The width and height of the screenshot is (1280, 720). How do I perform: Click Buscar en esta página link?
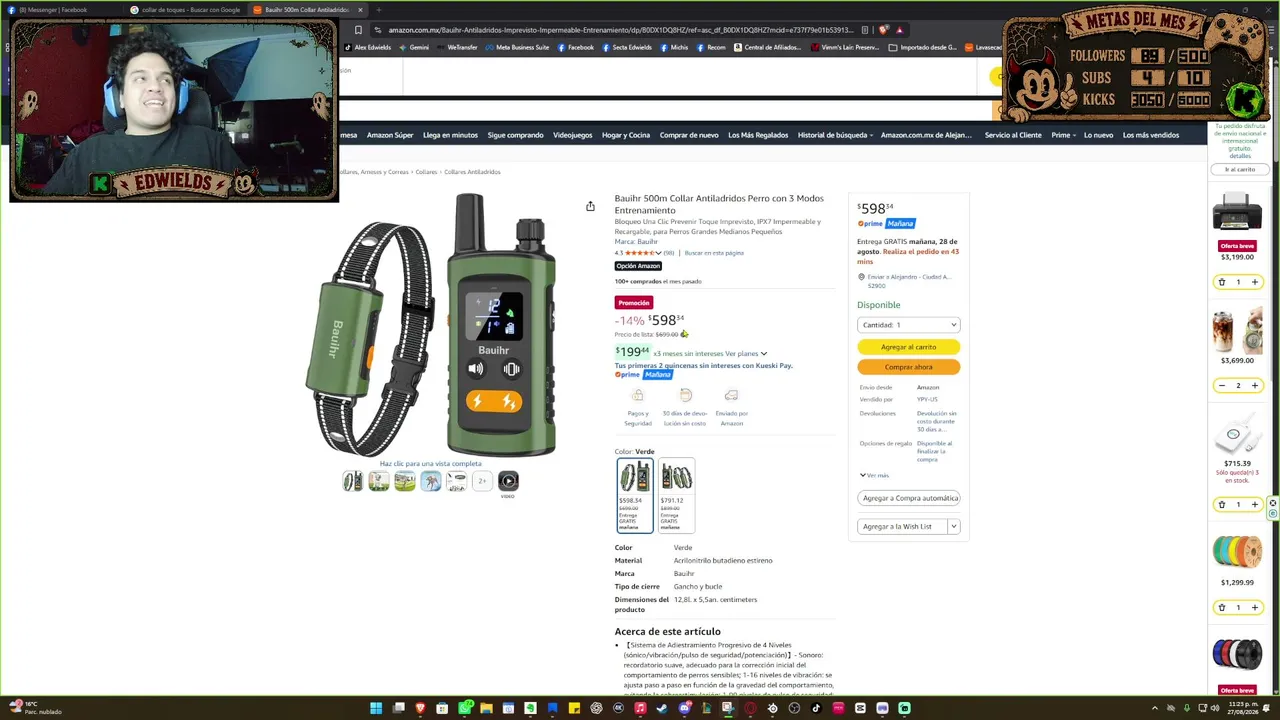[x=714, y=253]
